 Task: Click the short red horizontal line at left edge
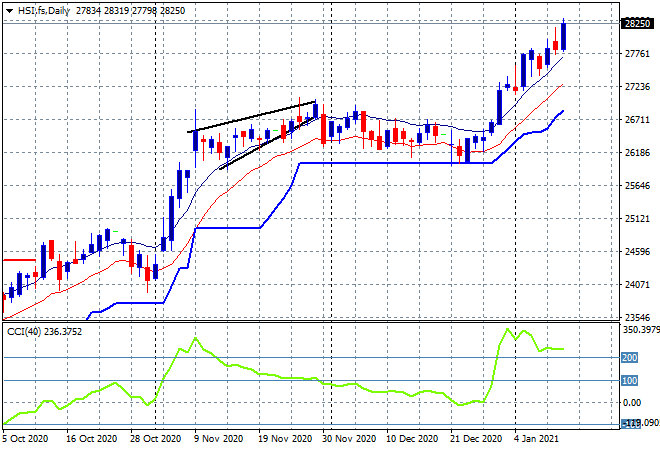click(19, 261)
